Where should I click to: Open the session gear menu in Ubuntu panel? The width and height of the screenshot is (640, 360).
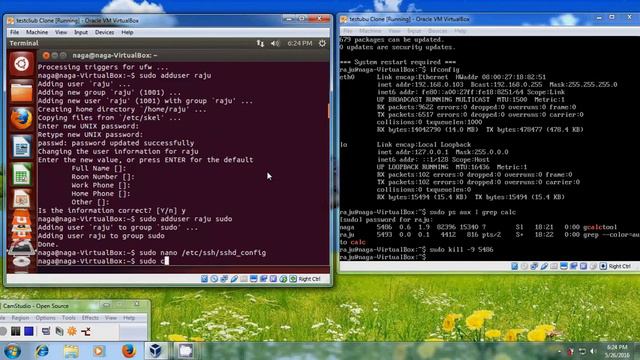click(x=322, y=43)
